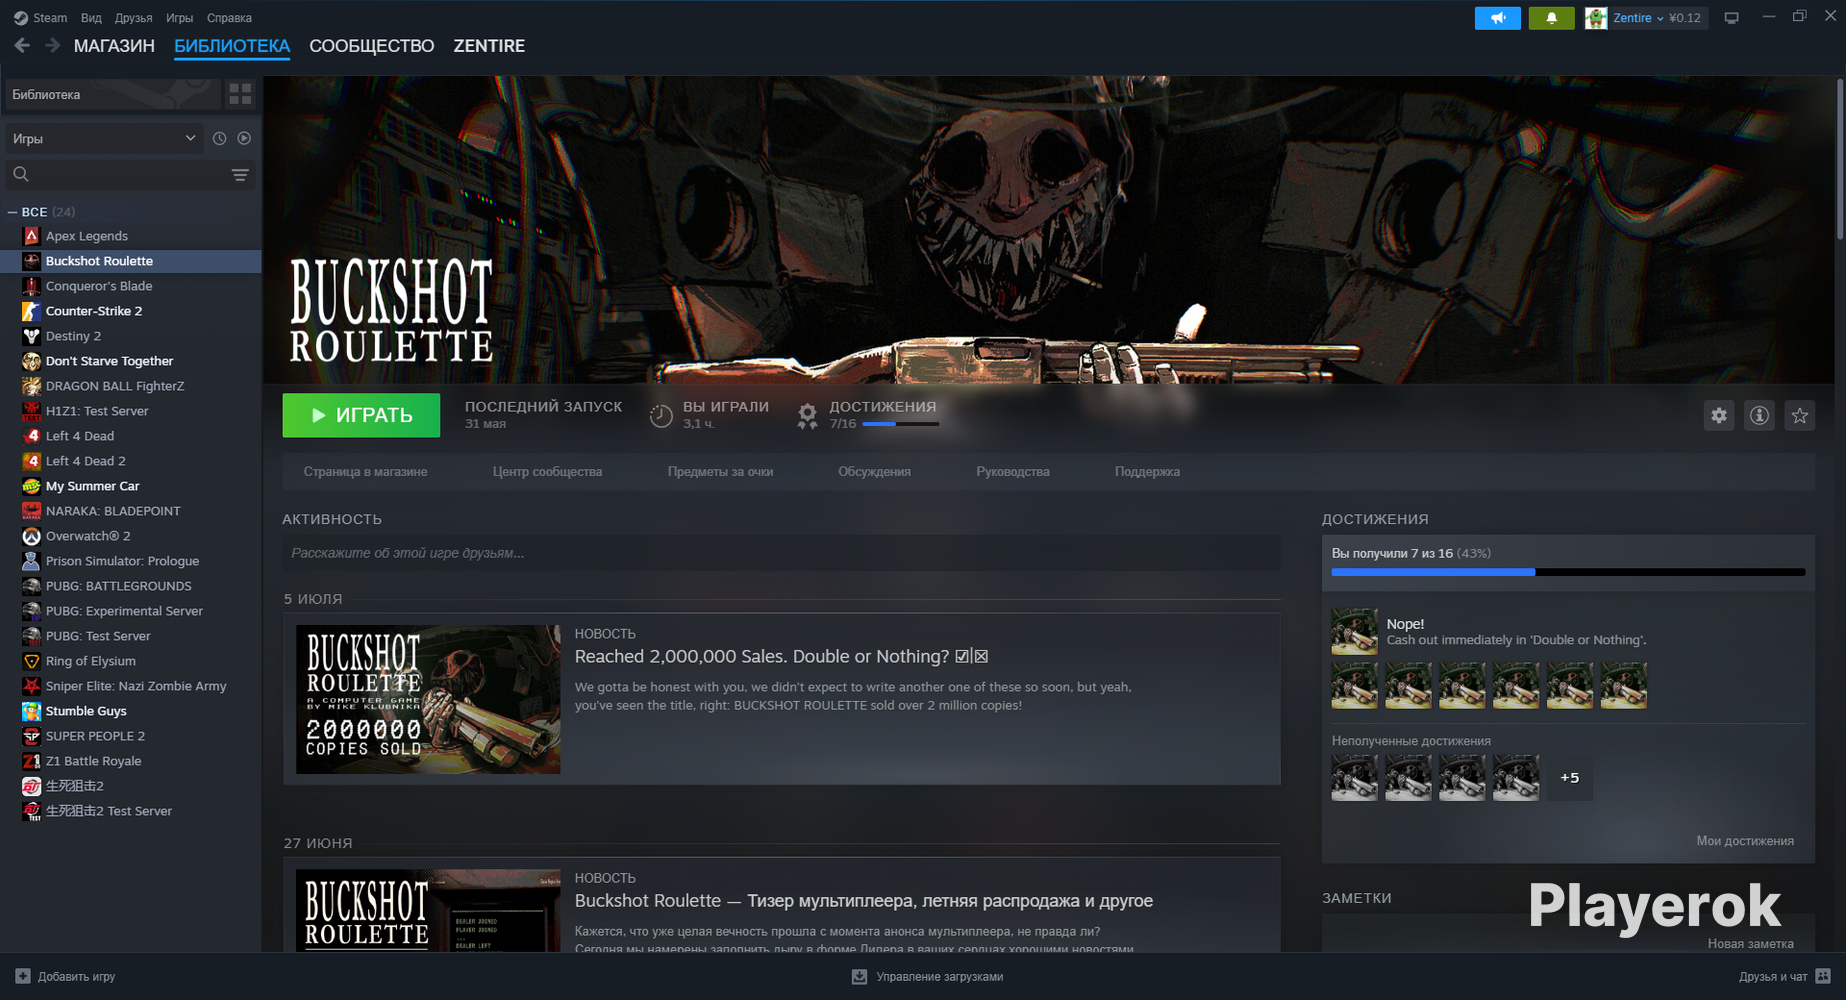Screen dimensions: 1846x1000
Task: Click the Библиотека home button
Action: (112, 94)
